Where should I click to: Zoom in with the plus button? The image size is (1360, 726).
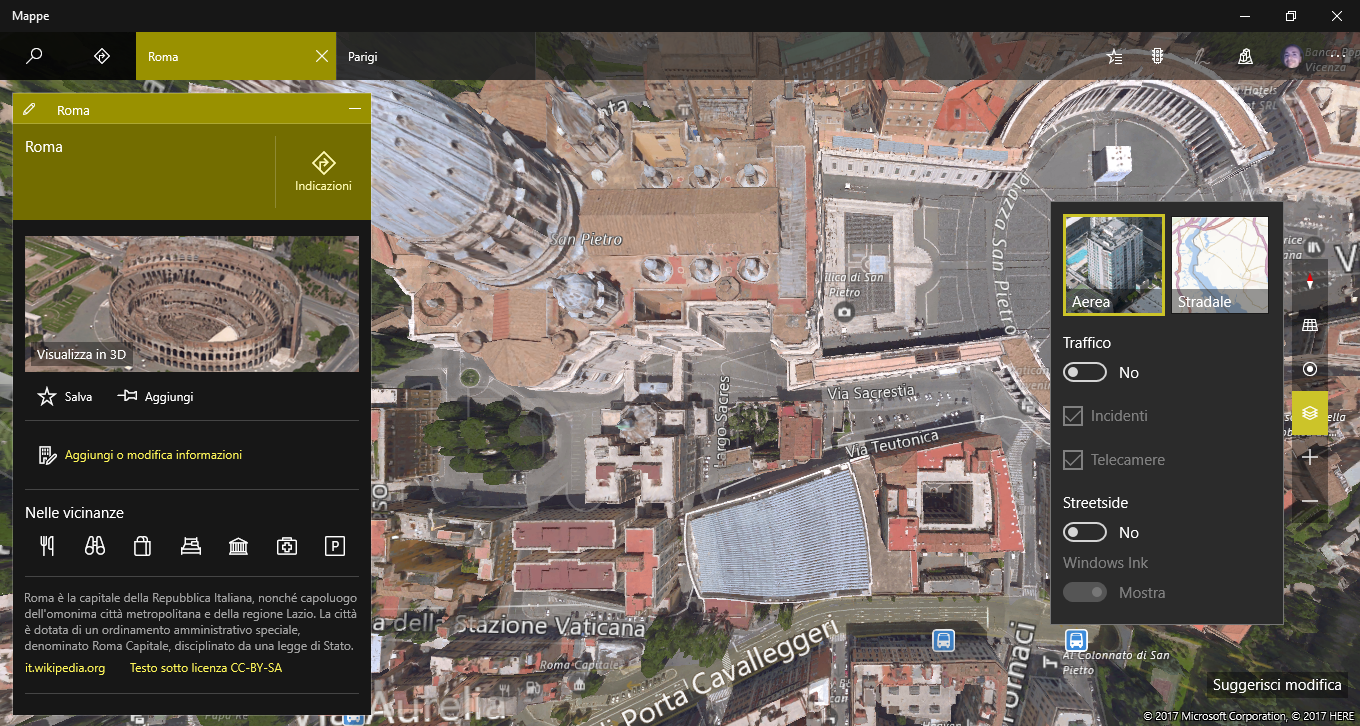click(1310, 457)
